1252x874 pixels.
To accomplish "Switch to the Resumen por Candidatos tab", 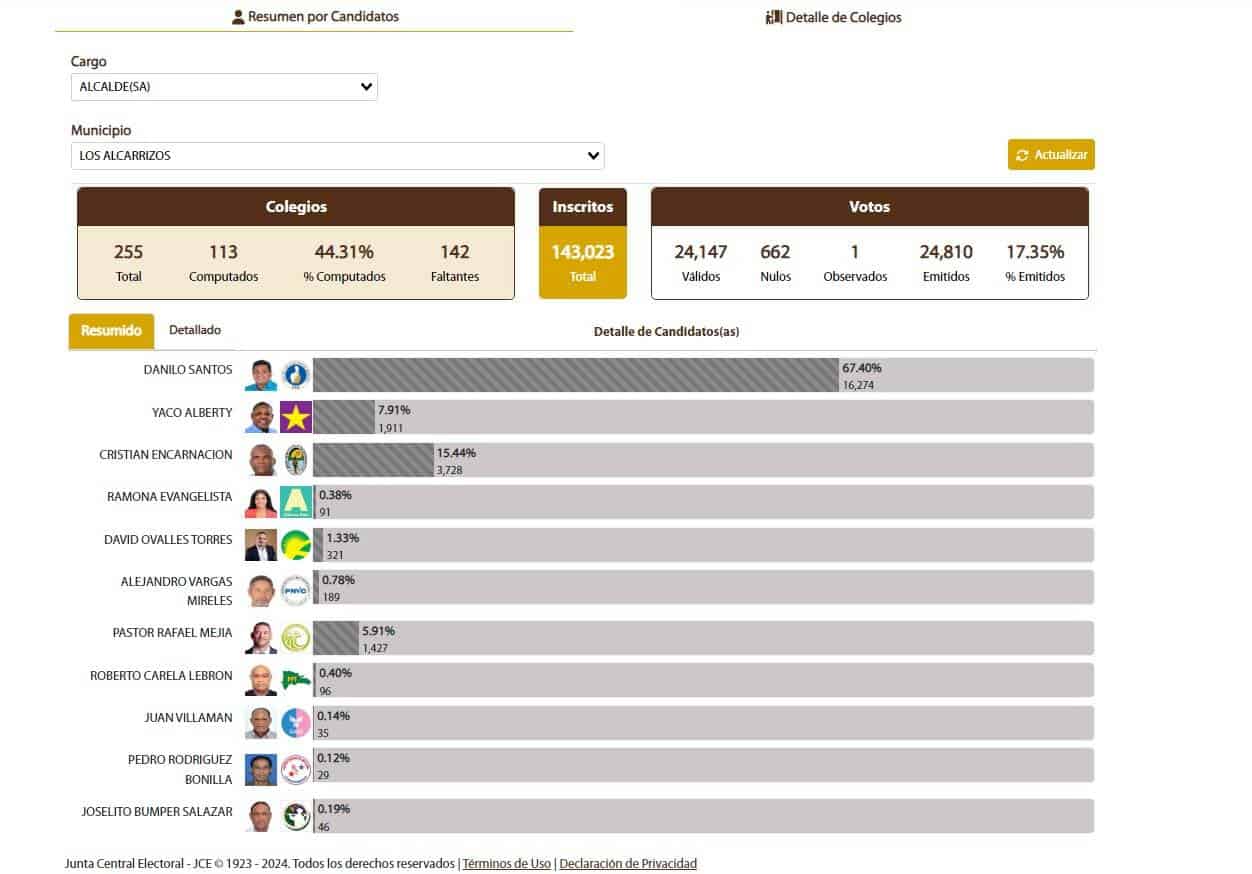I will (x=314, y=17).
